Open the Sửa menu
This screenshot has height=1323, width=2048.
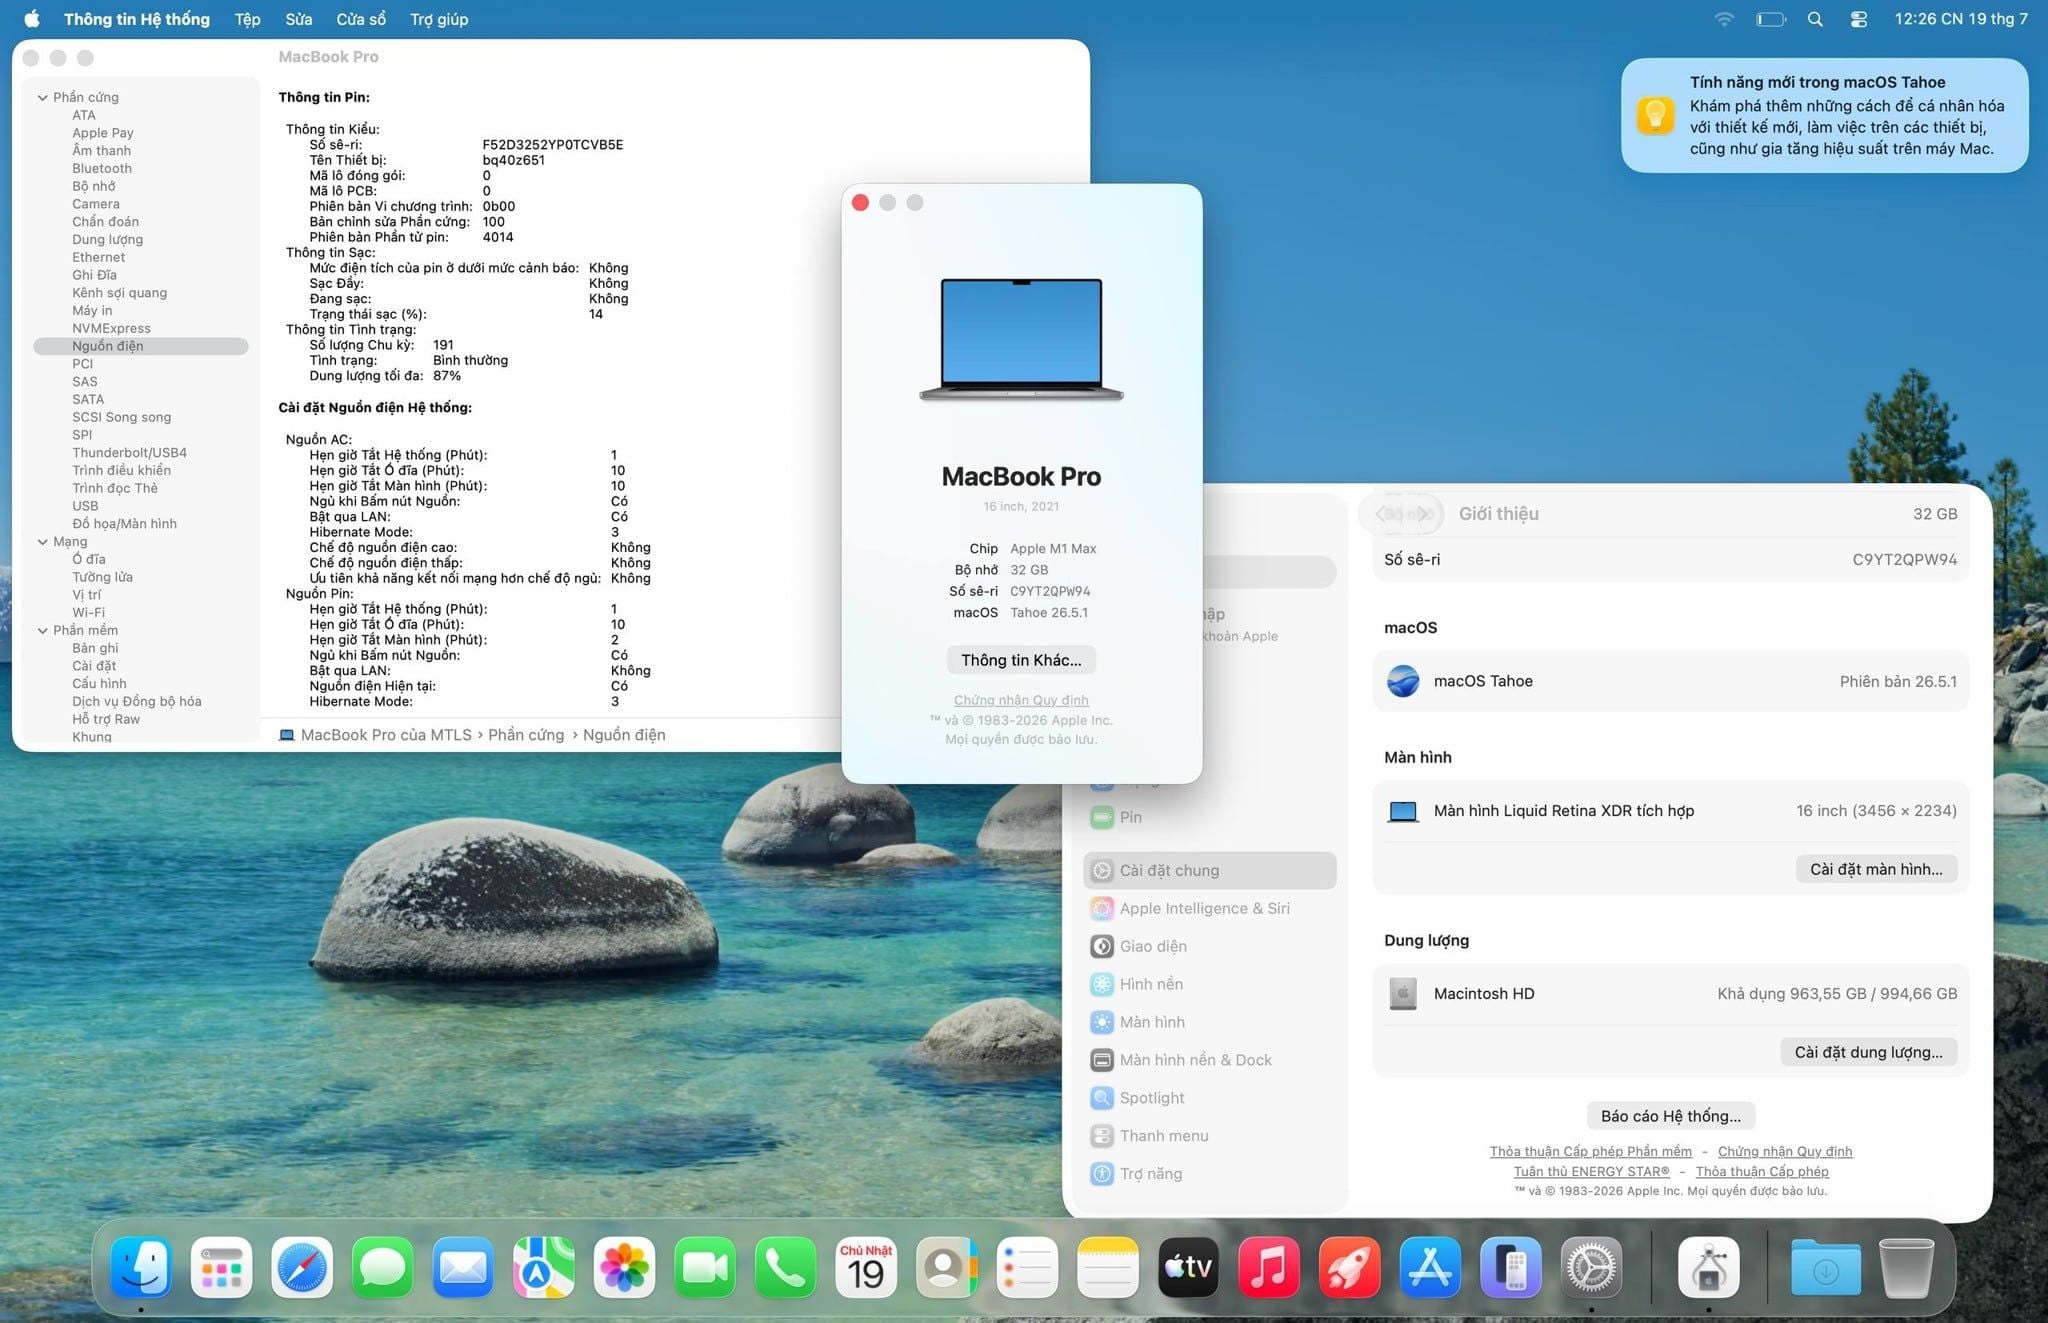point(298,19)
